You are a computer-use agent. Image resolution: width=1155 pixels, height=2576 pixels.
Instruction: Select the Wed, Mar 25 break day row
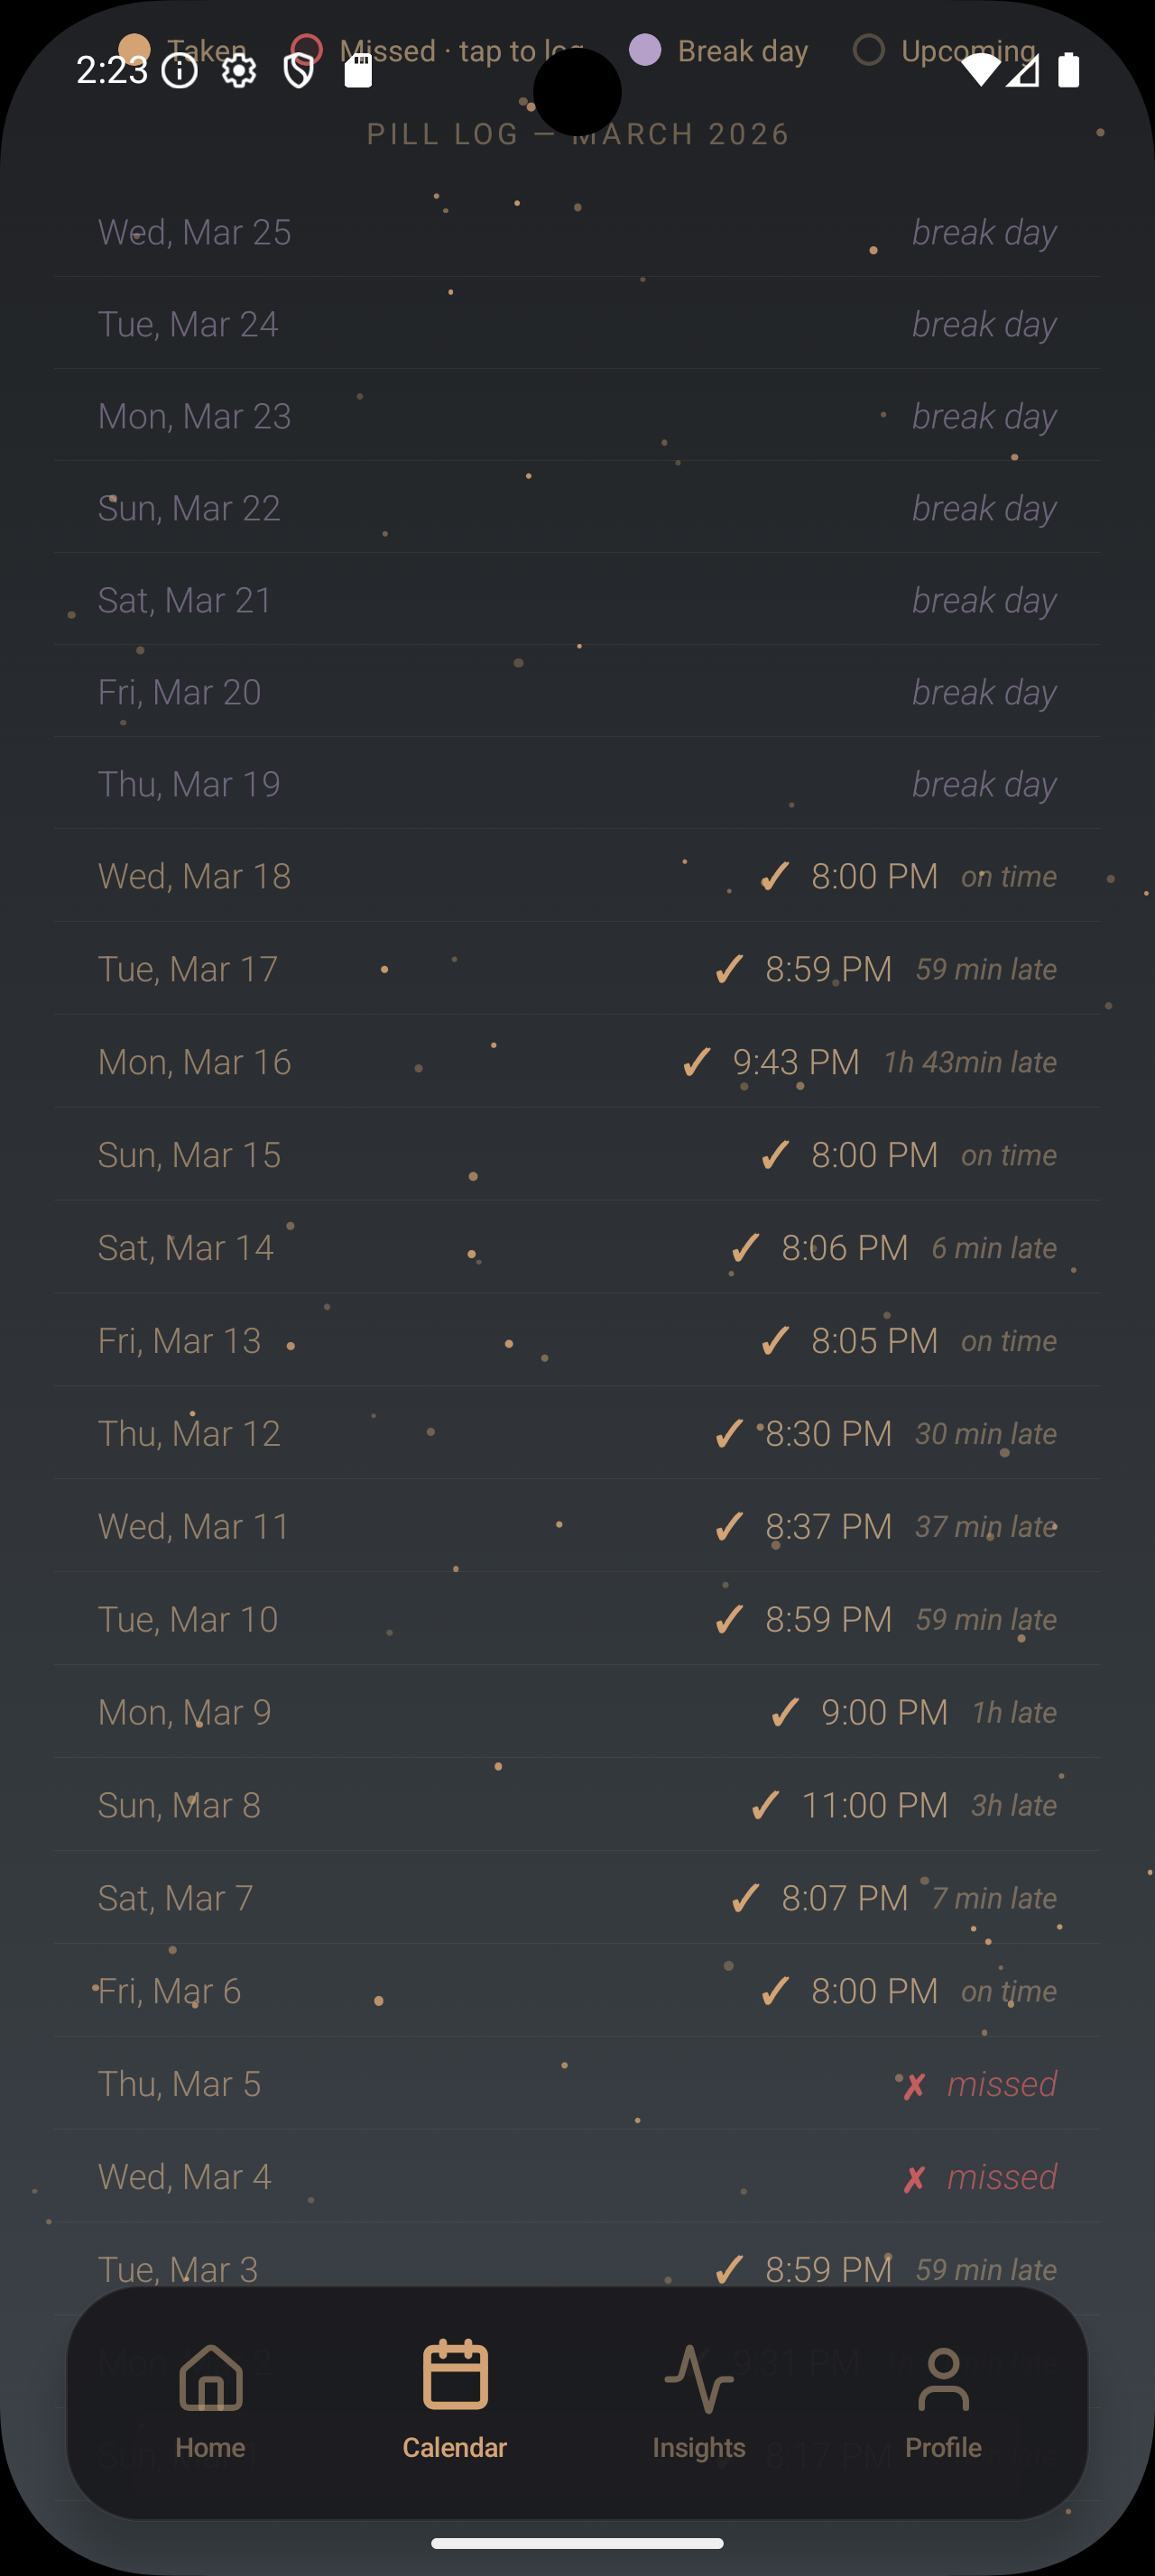(577, 232)
